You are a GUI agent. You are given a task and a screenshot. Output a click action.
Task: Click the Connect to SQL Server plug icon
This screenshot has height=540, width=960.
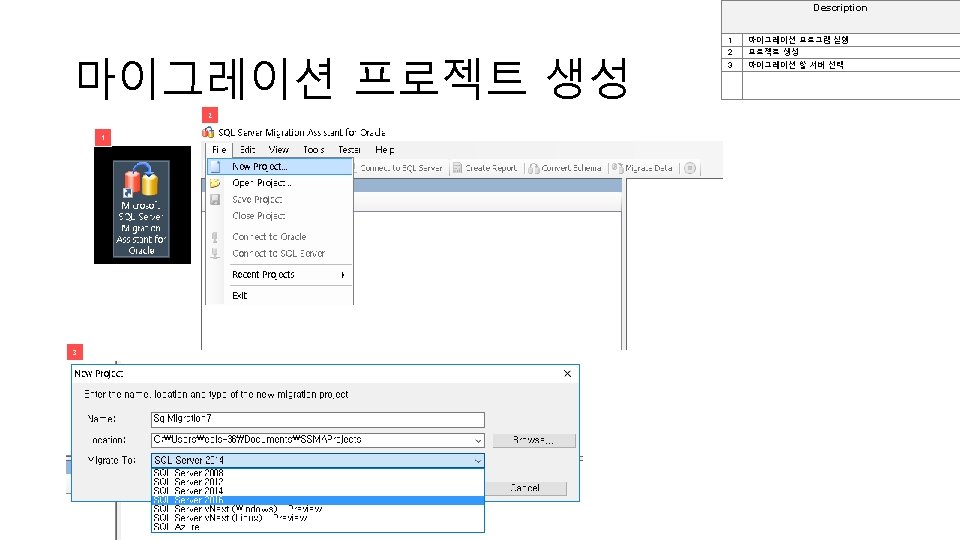(215, 253)
